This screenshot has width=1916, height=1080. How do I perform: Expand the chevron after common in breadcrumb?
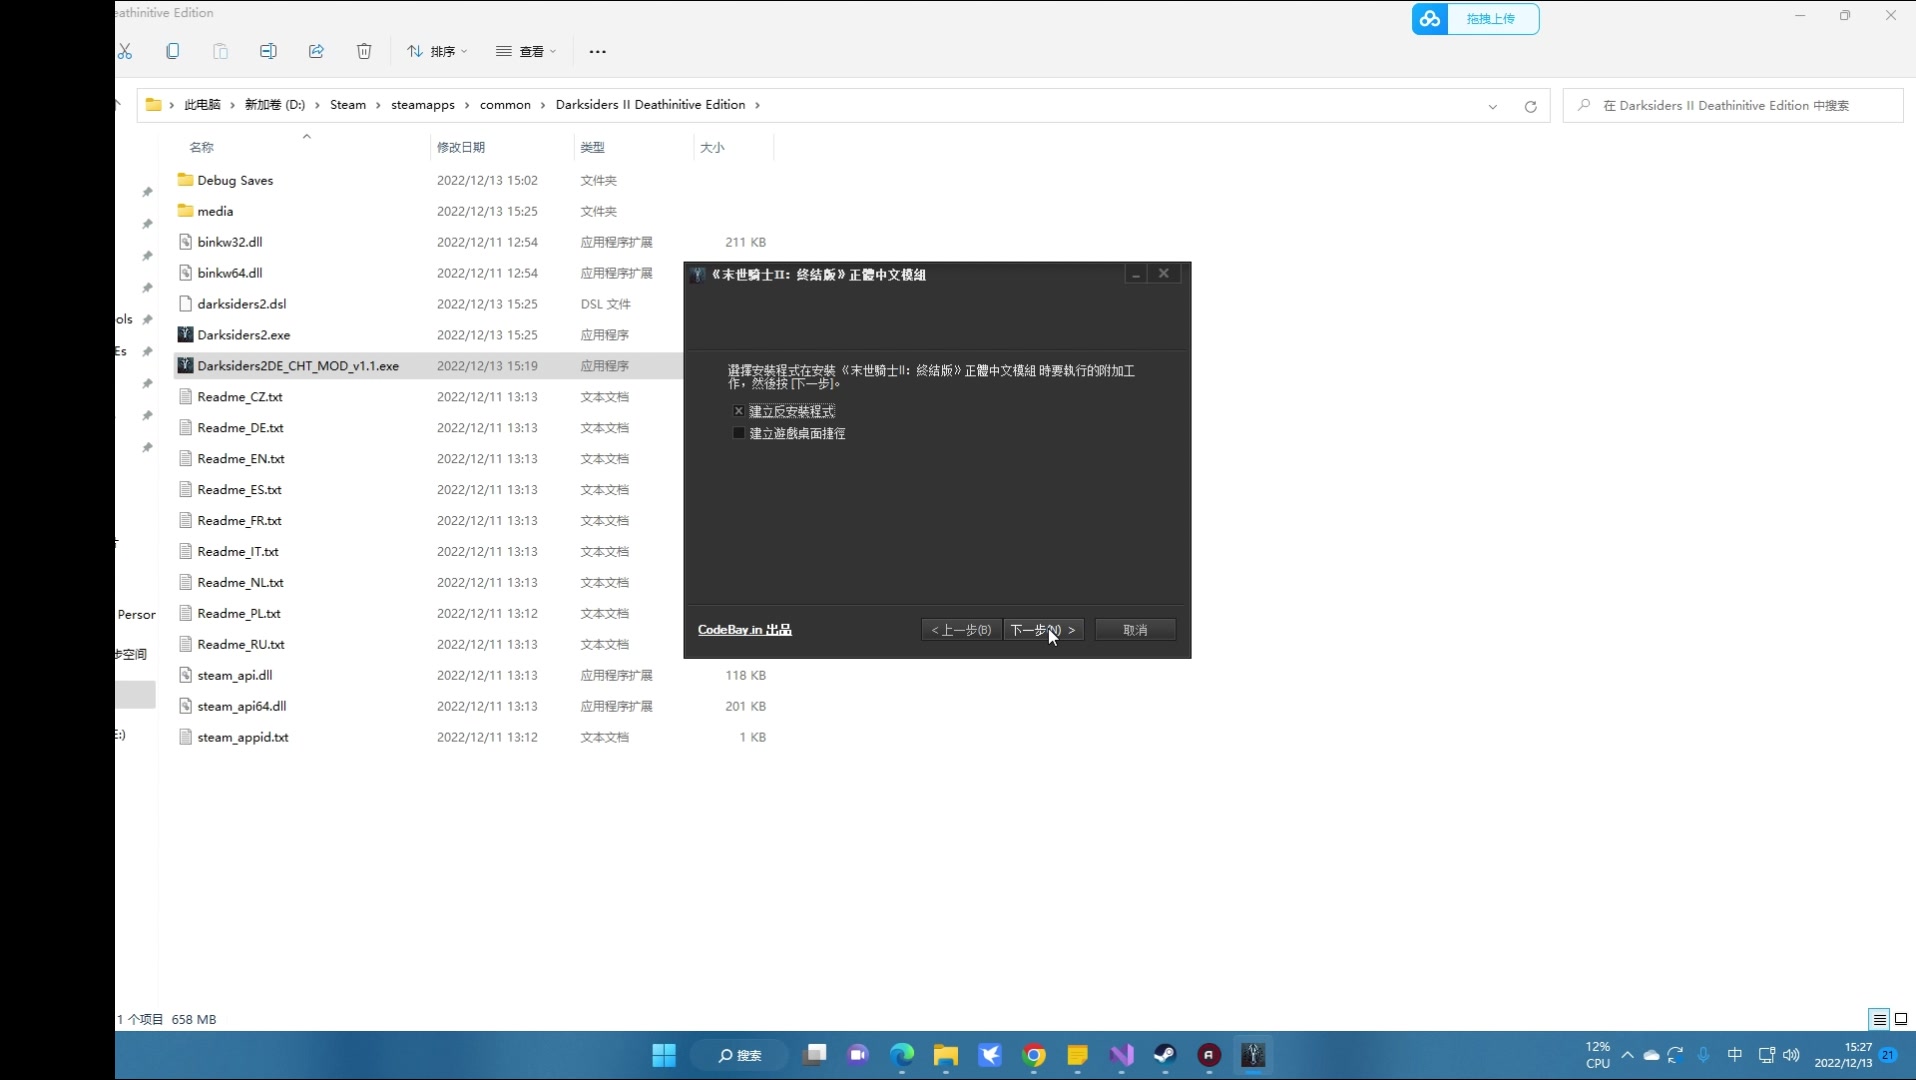coord(543,105)
